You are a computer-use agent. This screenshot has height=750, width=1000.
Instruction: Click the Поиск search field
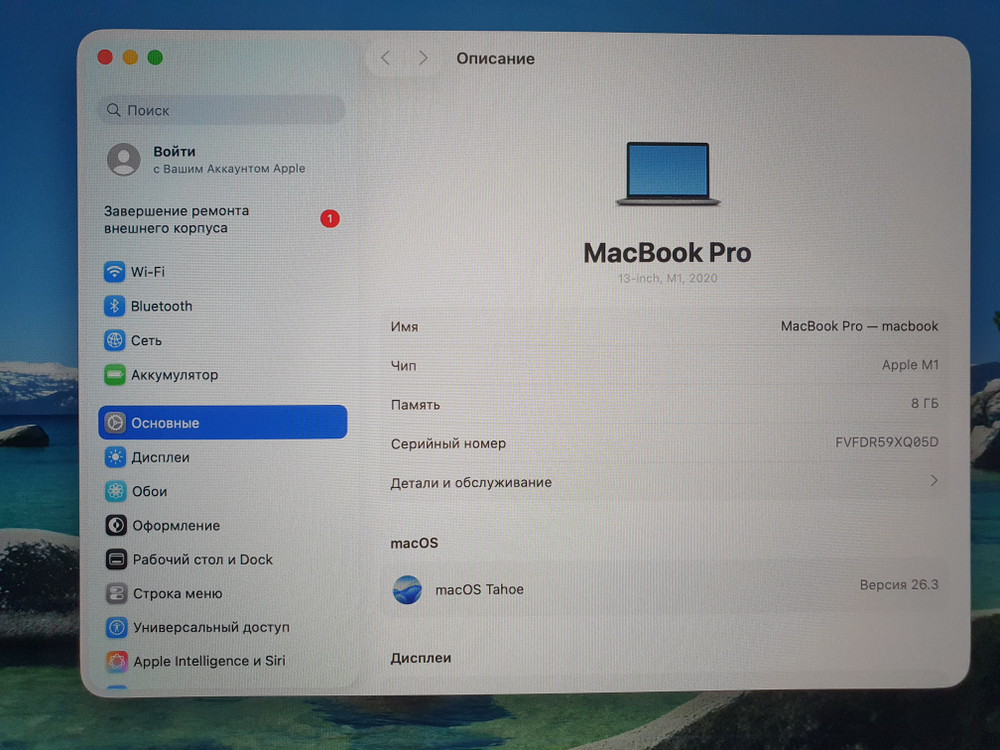pyautogui.click(x=222, y=110)
